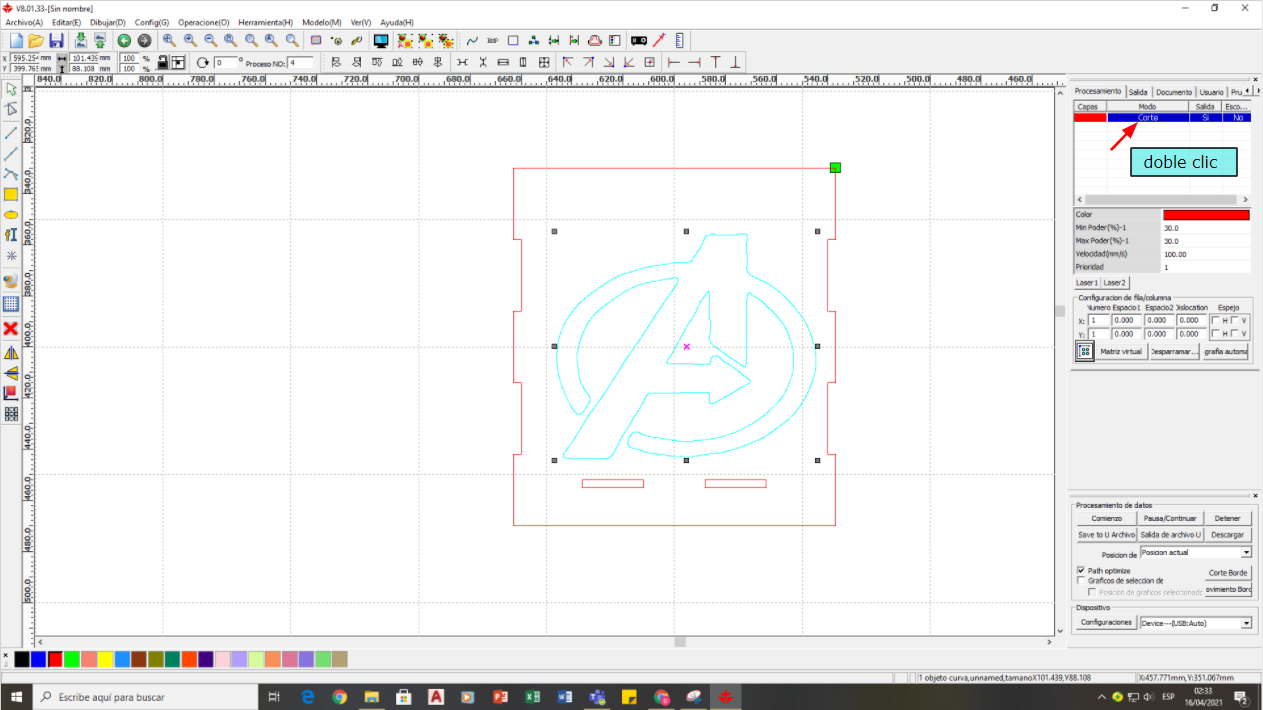The height and width of the screenshot is (710, 1263).
Task: Click the left tab scroll arrow in panel
Action: tap(1247, 91)
